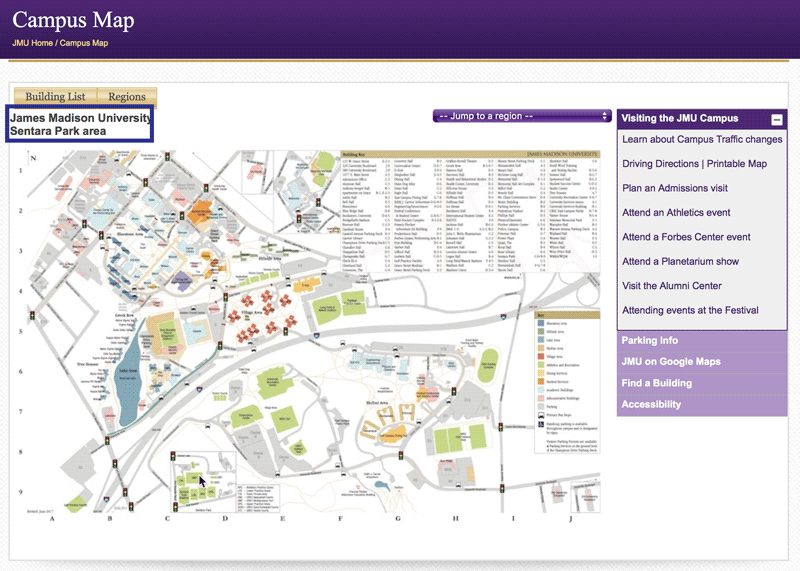
Task: Click the Greek Row label on the map
Action: pos(124,316)
